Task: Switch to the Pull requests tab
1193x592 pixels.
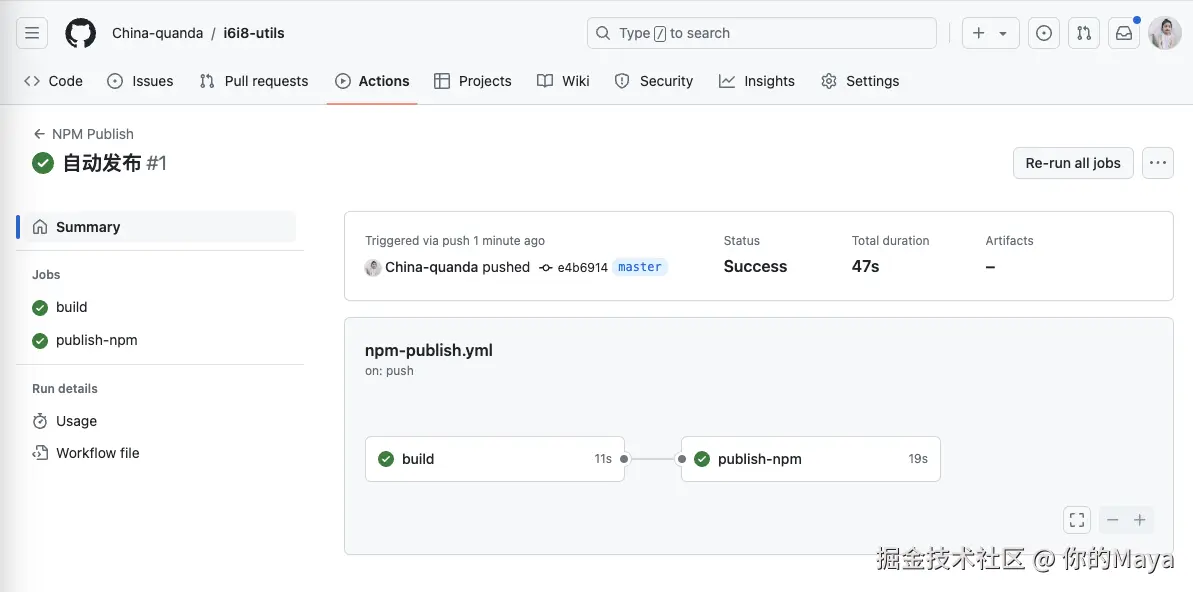Action: click(x=254, y=81)
